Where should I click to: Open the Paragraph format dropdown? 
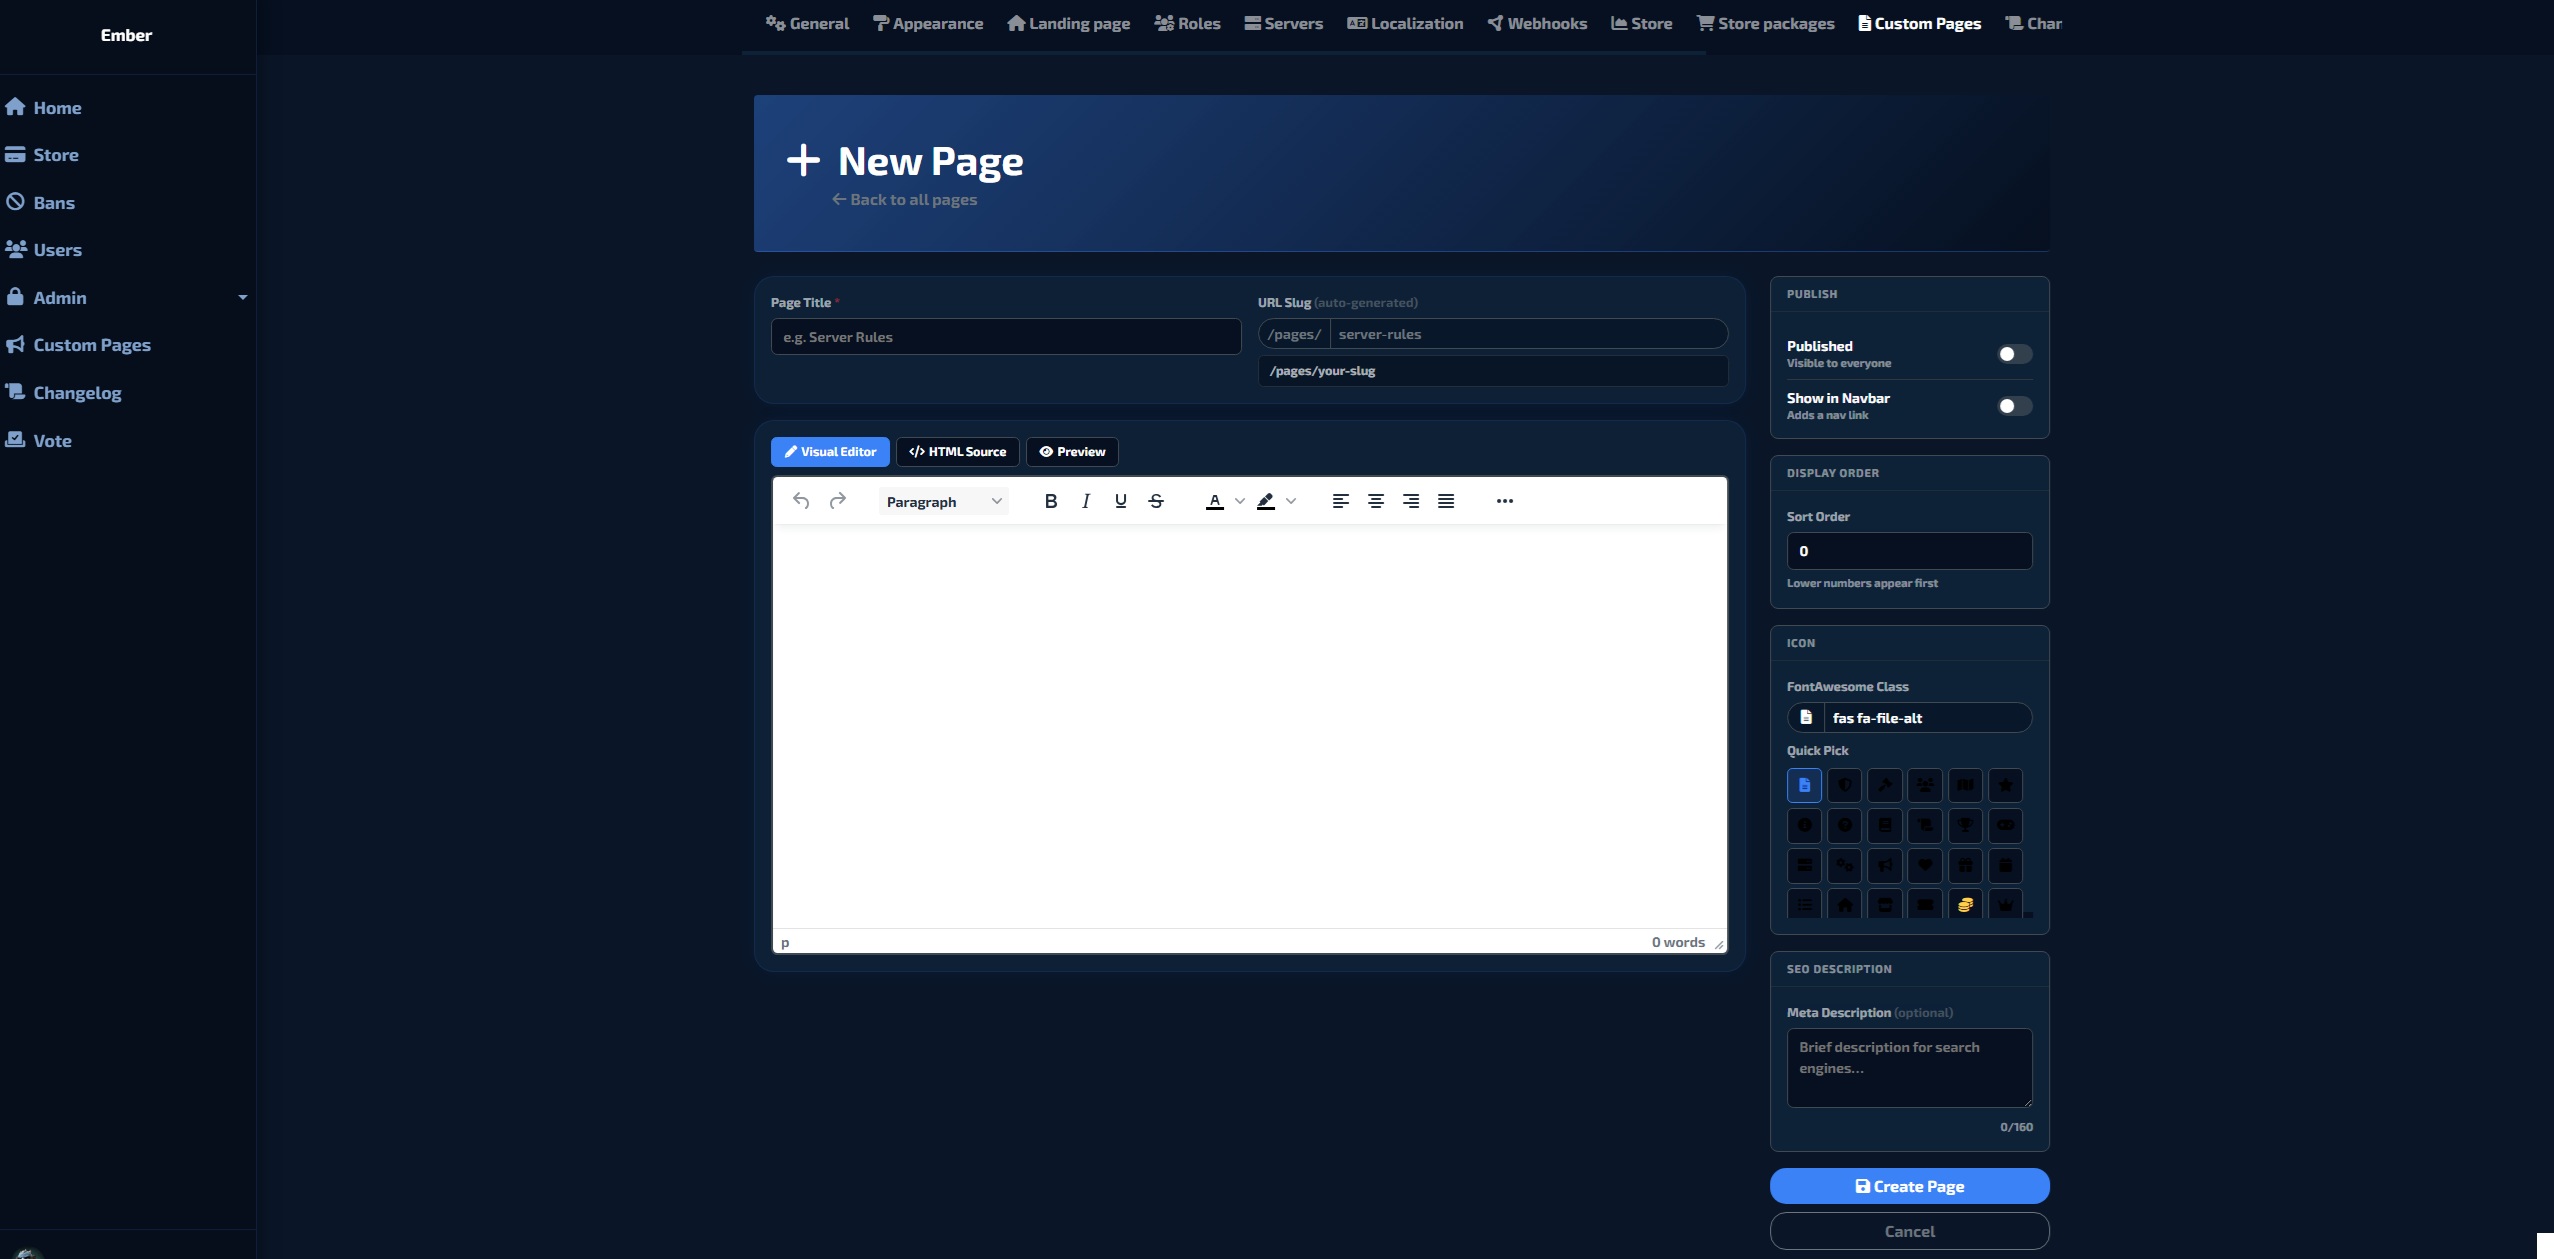pyautogui.click(x=943, y=501)
